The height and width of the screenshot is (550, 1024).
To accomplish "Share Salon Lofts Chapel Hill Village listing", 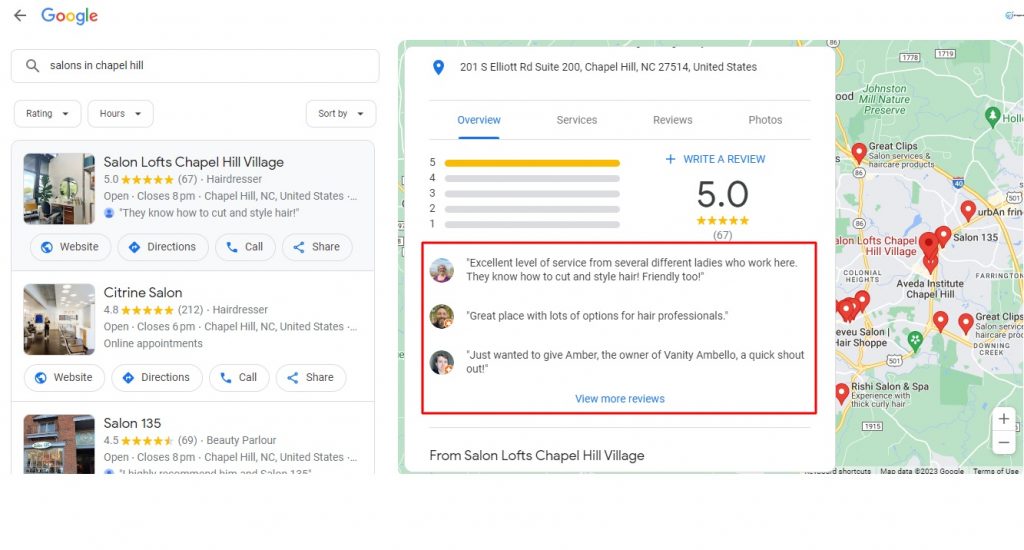I will [x=317, y=247].
